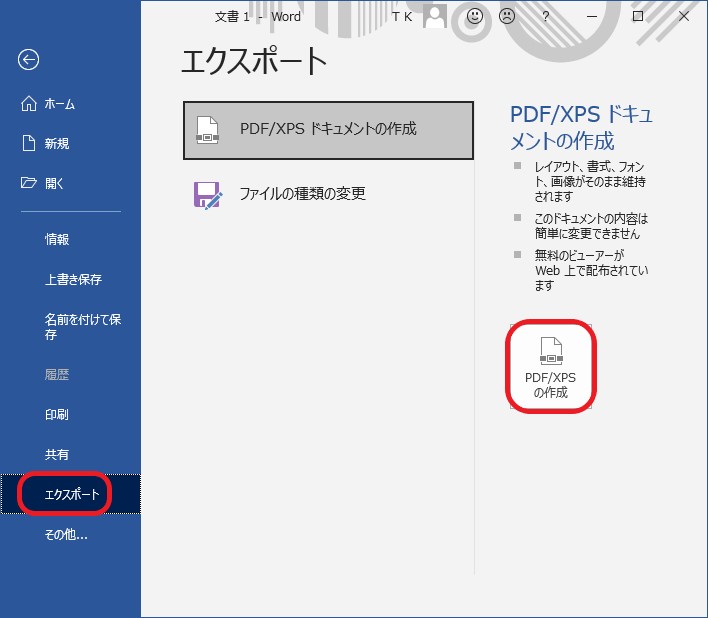Select エクスポート in the sidebar
Screen dimensions: 708x618
70,494
